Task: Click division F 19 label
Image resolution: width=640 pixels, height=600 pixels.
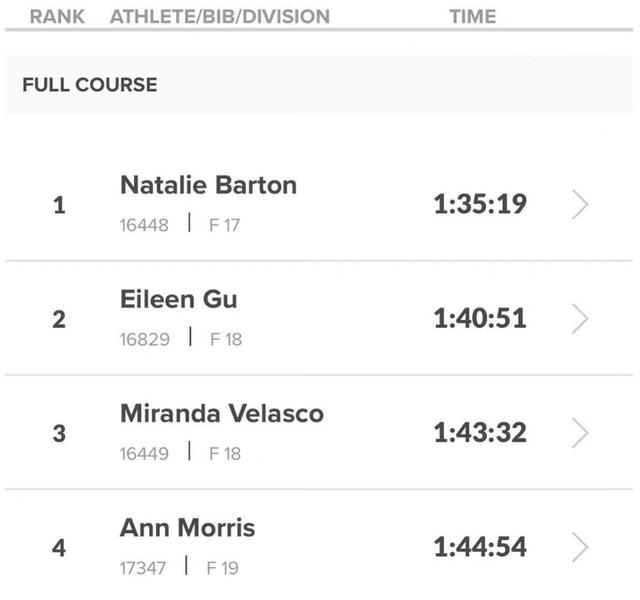Action: [x=222, y=568]
